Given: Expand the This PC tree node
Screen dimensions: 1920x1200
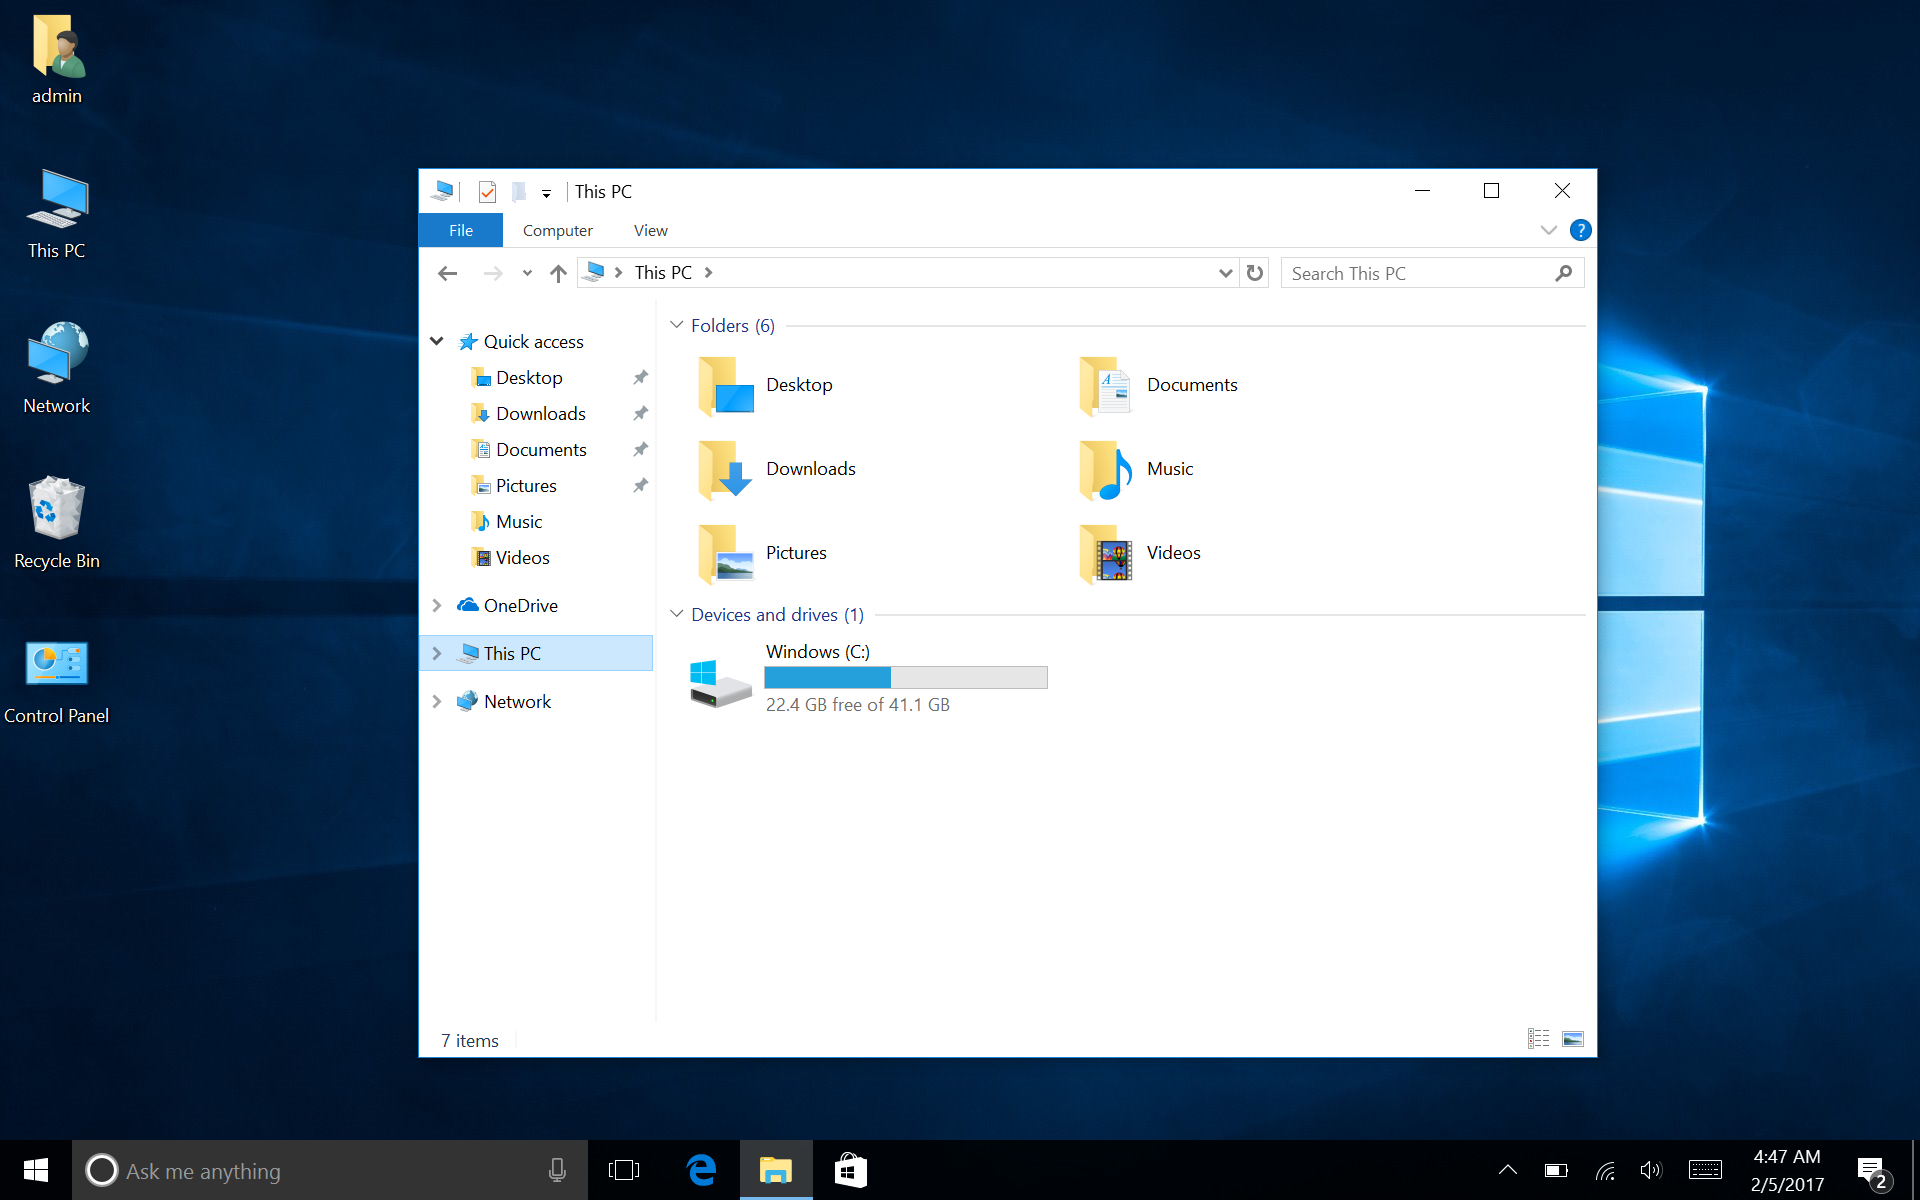Looking at the screenshot, I should pyautogui.click(x=437, y=653).
